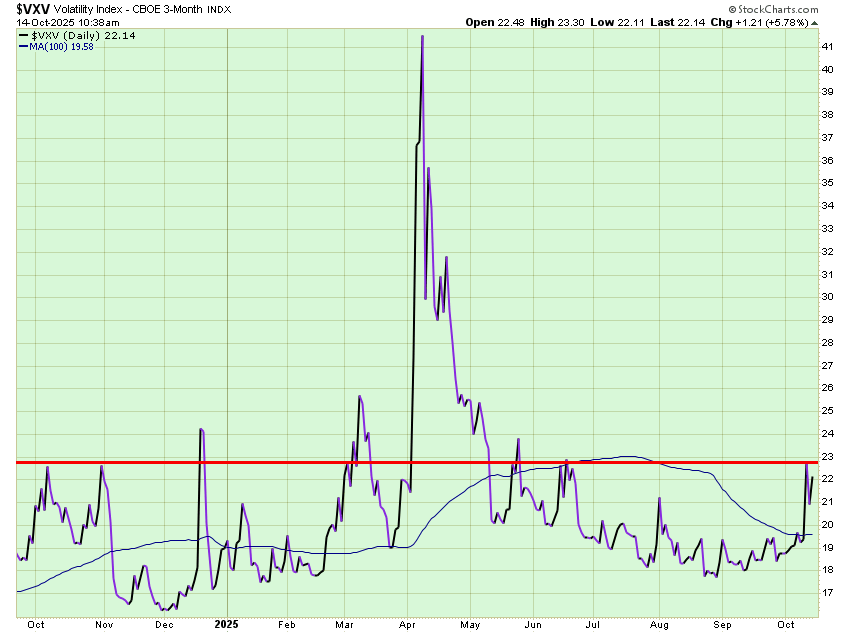Click the Low 22.11 value

[x=617, y=23]
